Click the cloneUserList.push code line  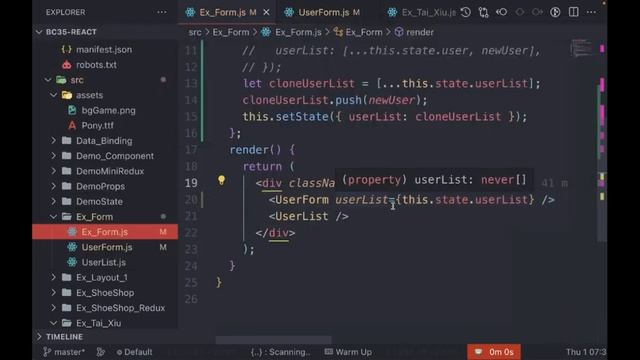click(335, 100)
